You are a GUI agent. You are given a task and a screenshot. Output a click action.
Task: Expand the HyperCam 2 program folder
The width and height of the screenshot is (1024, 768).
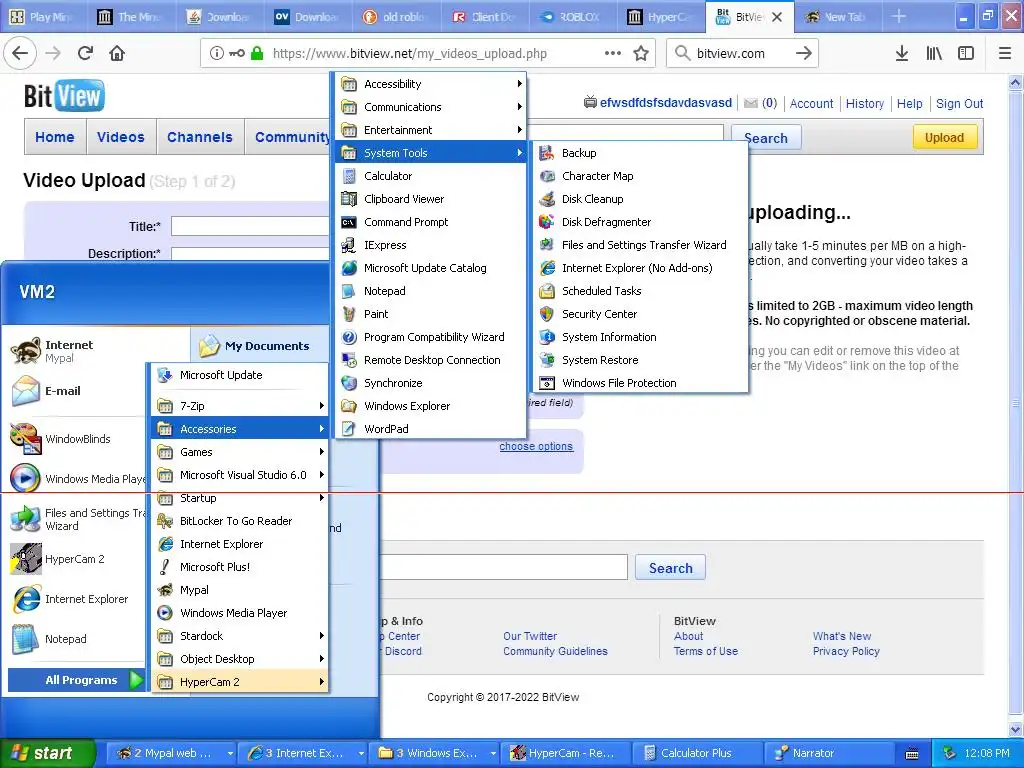(240, 682)
